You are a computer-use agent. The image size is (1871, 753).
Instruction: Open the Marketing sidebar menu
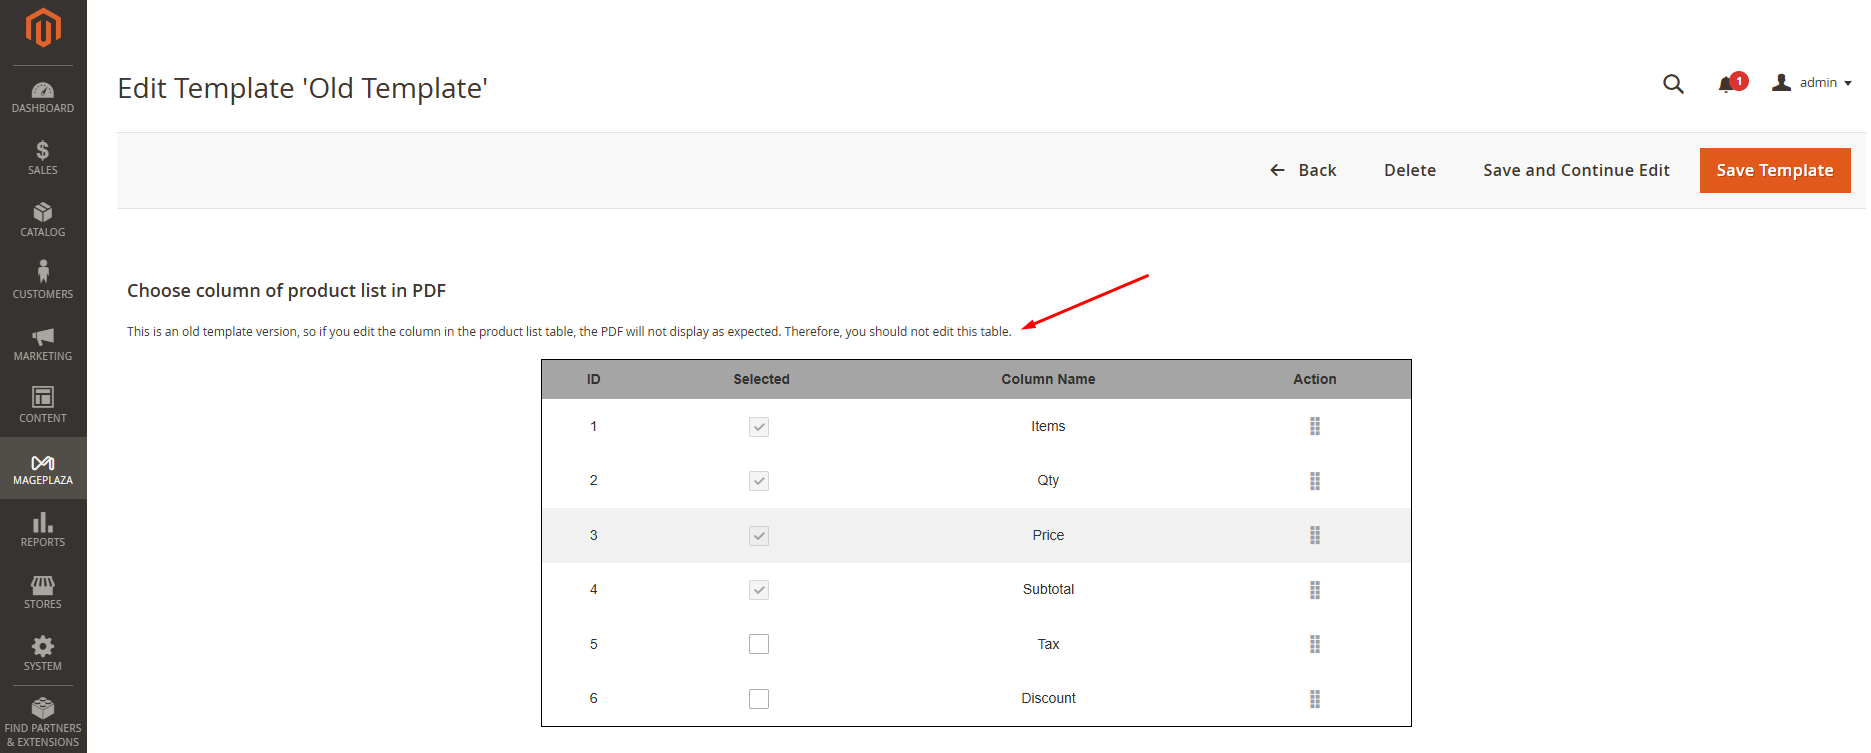(43, 344)
